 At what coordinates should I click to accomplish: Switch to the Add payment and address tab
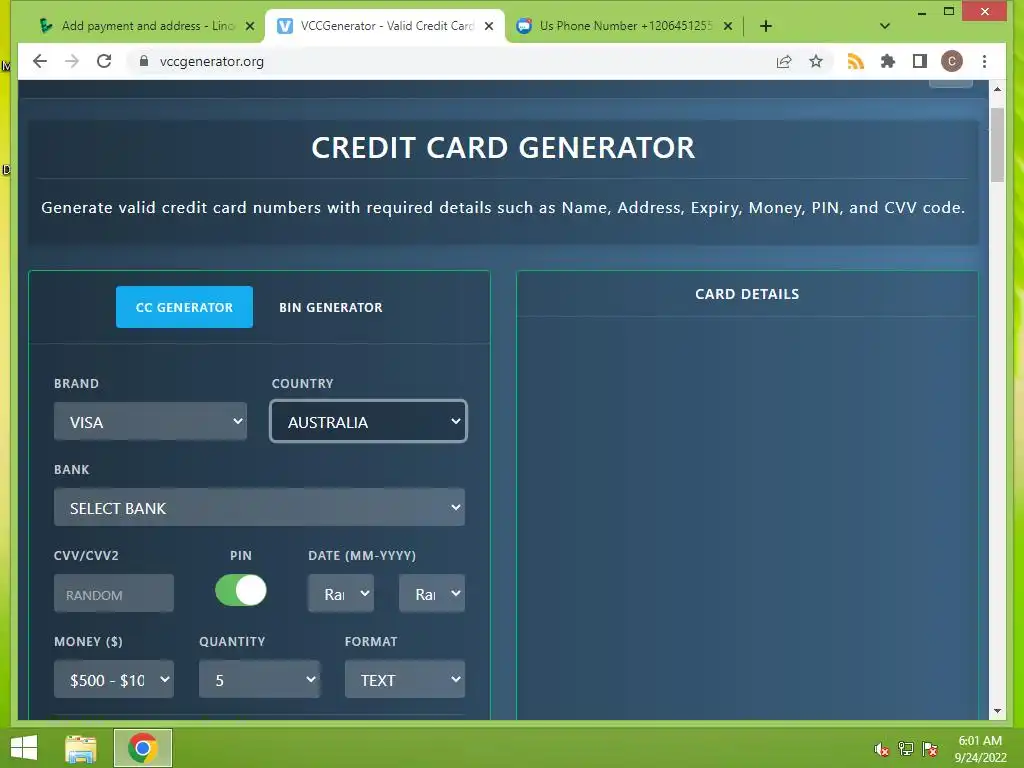click(144, 26)
